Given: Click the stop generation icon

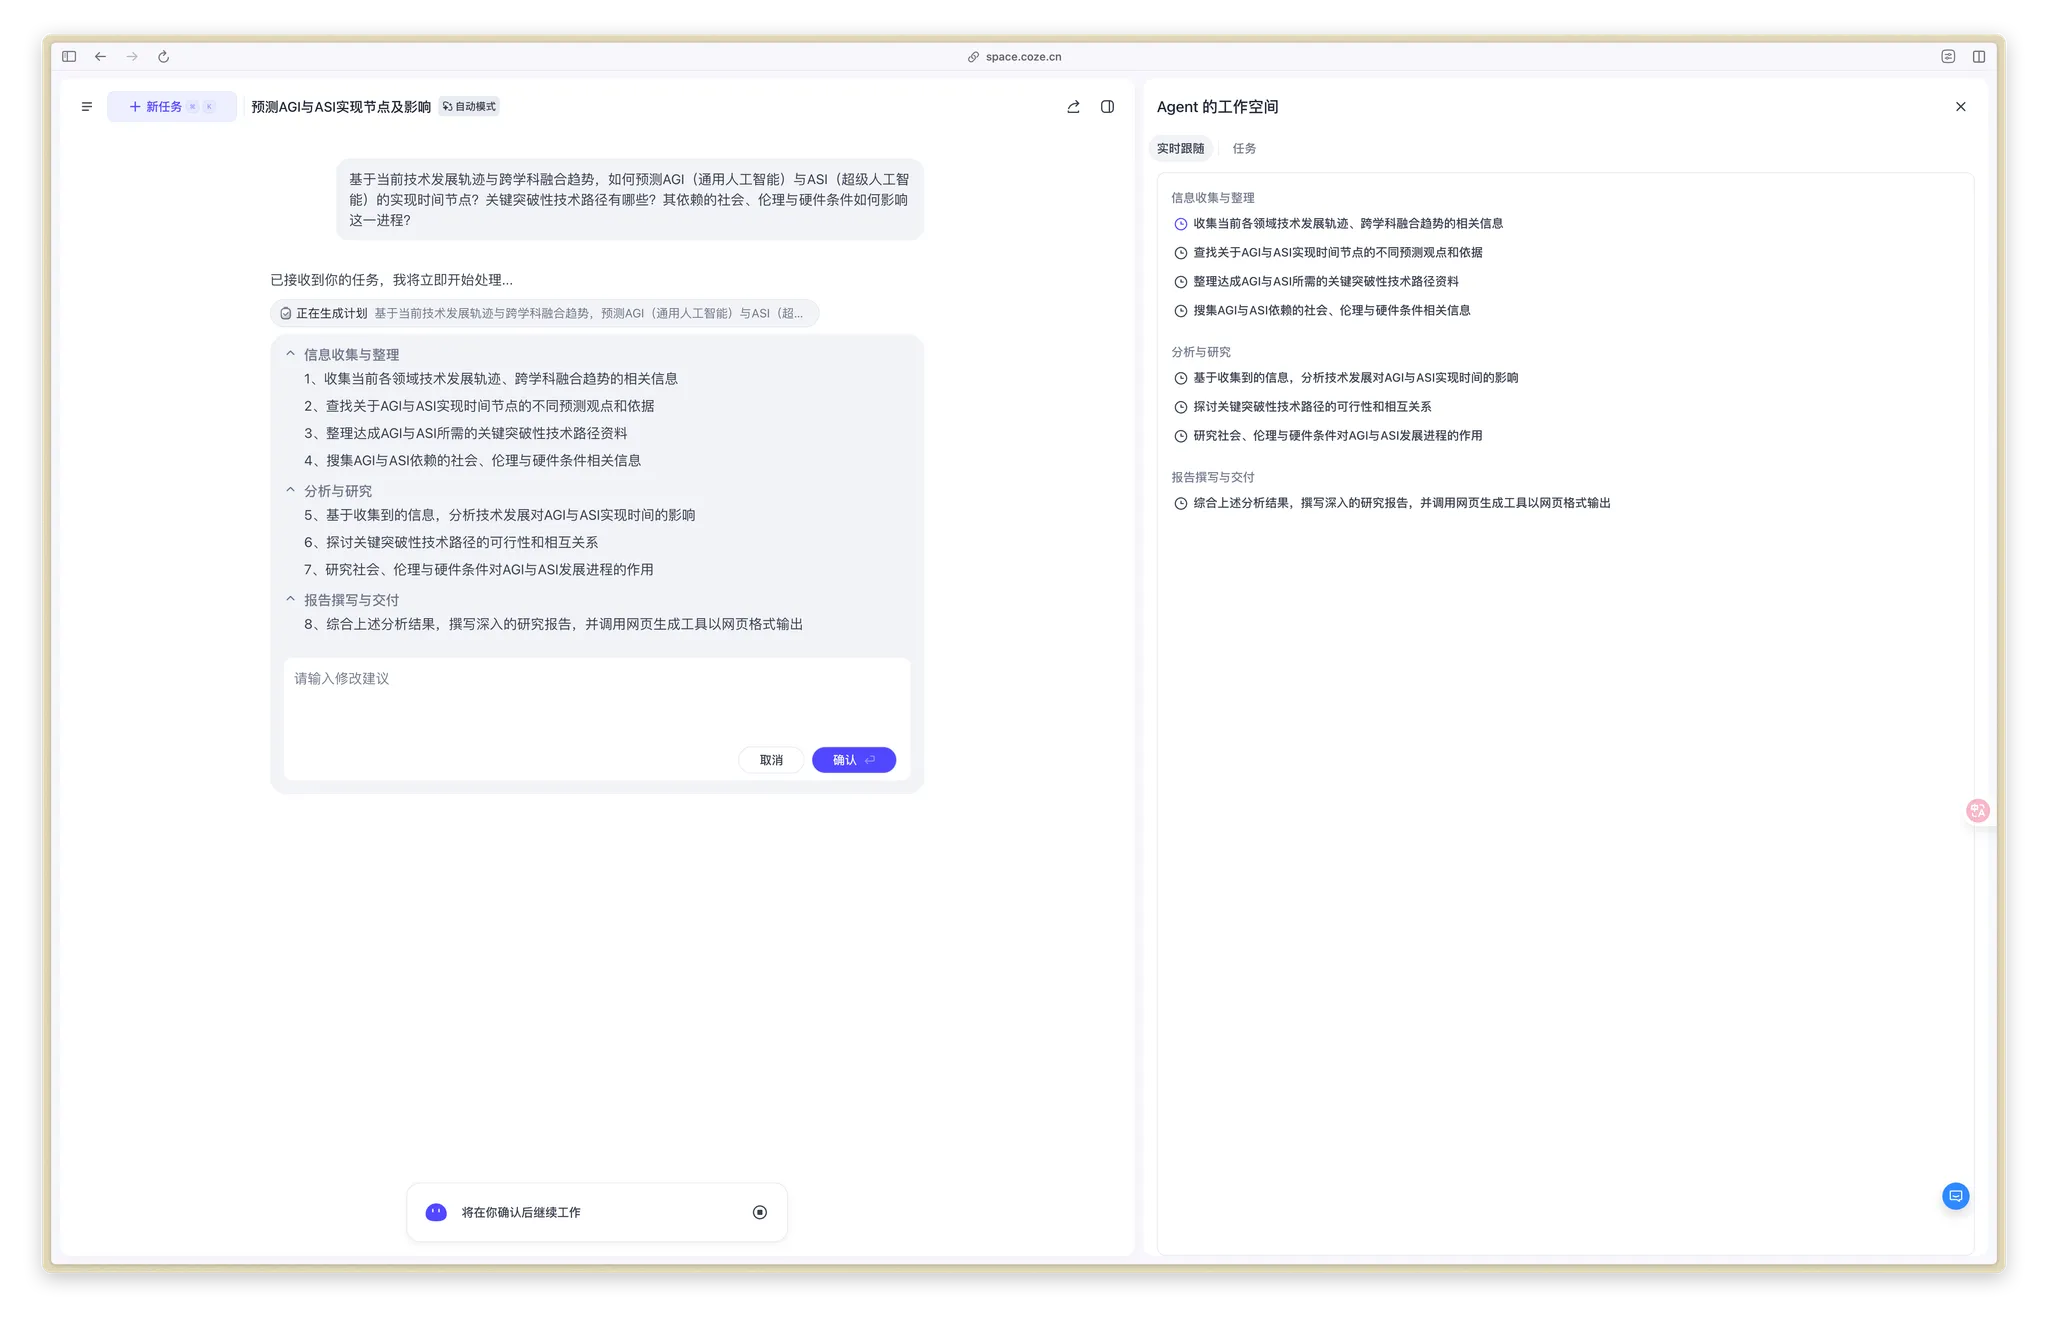Looking at the screenshot, I should [x=760, y=1212].
